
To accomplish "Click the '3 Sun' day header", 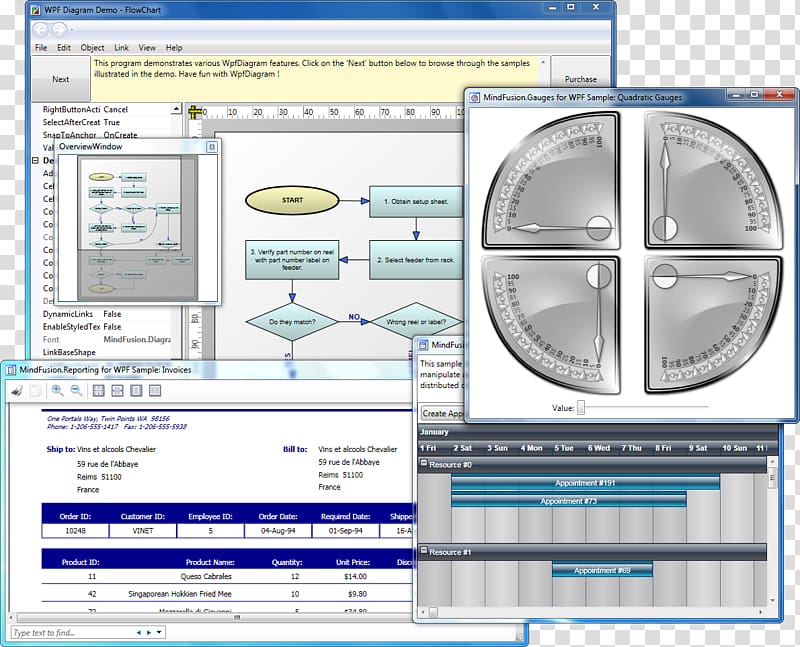I will 497,448.
